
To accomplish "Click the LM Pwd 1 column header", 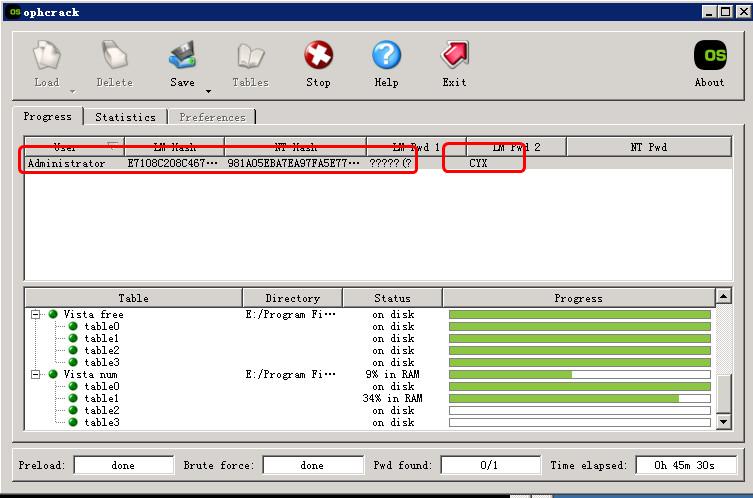I will click(416, 147).
